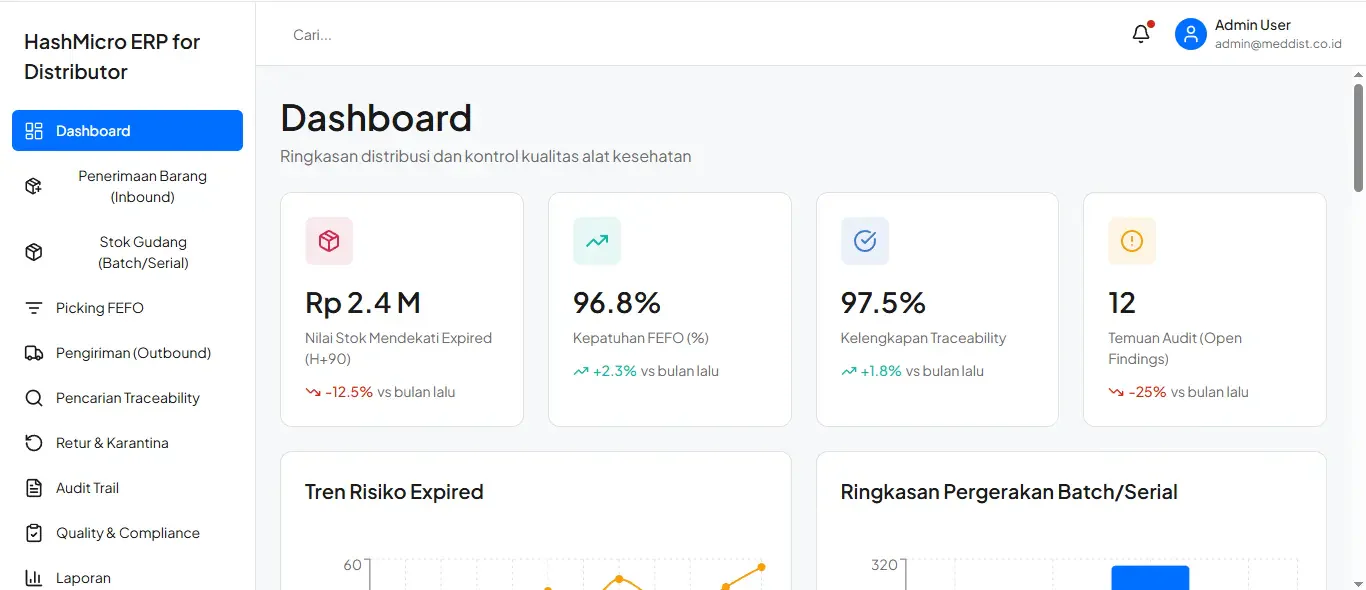Click the Picking FEFO filter icon
This screenshot has width=1366, height=590.
pyautogui.click(x=34, y=308)
